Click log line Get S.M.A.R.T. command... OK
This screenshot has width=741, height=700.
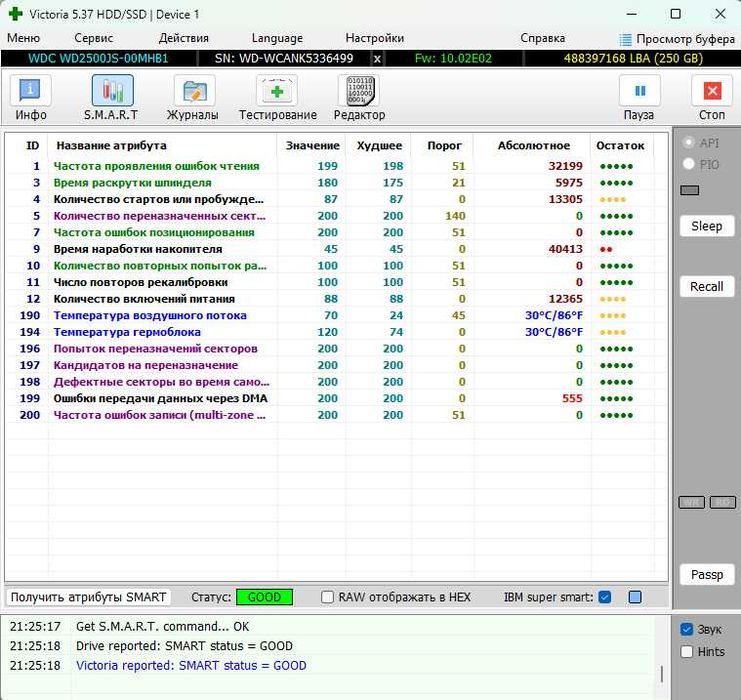click(163, 627)
